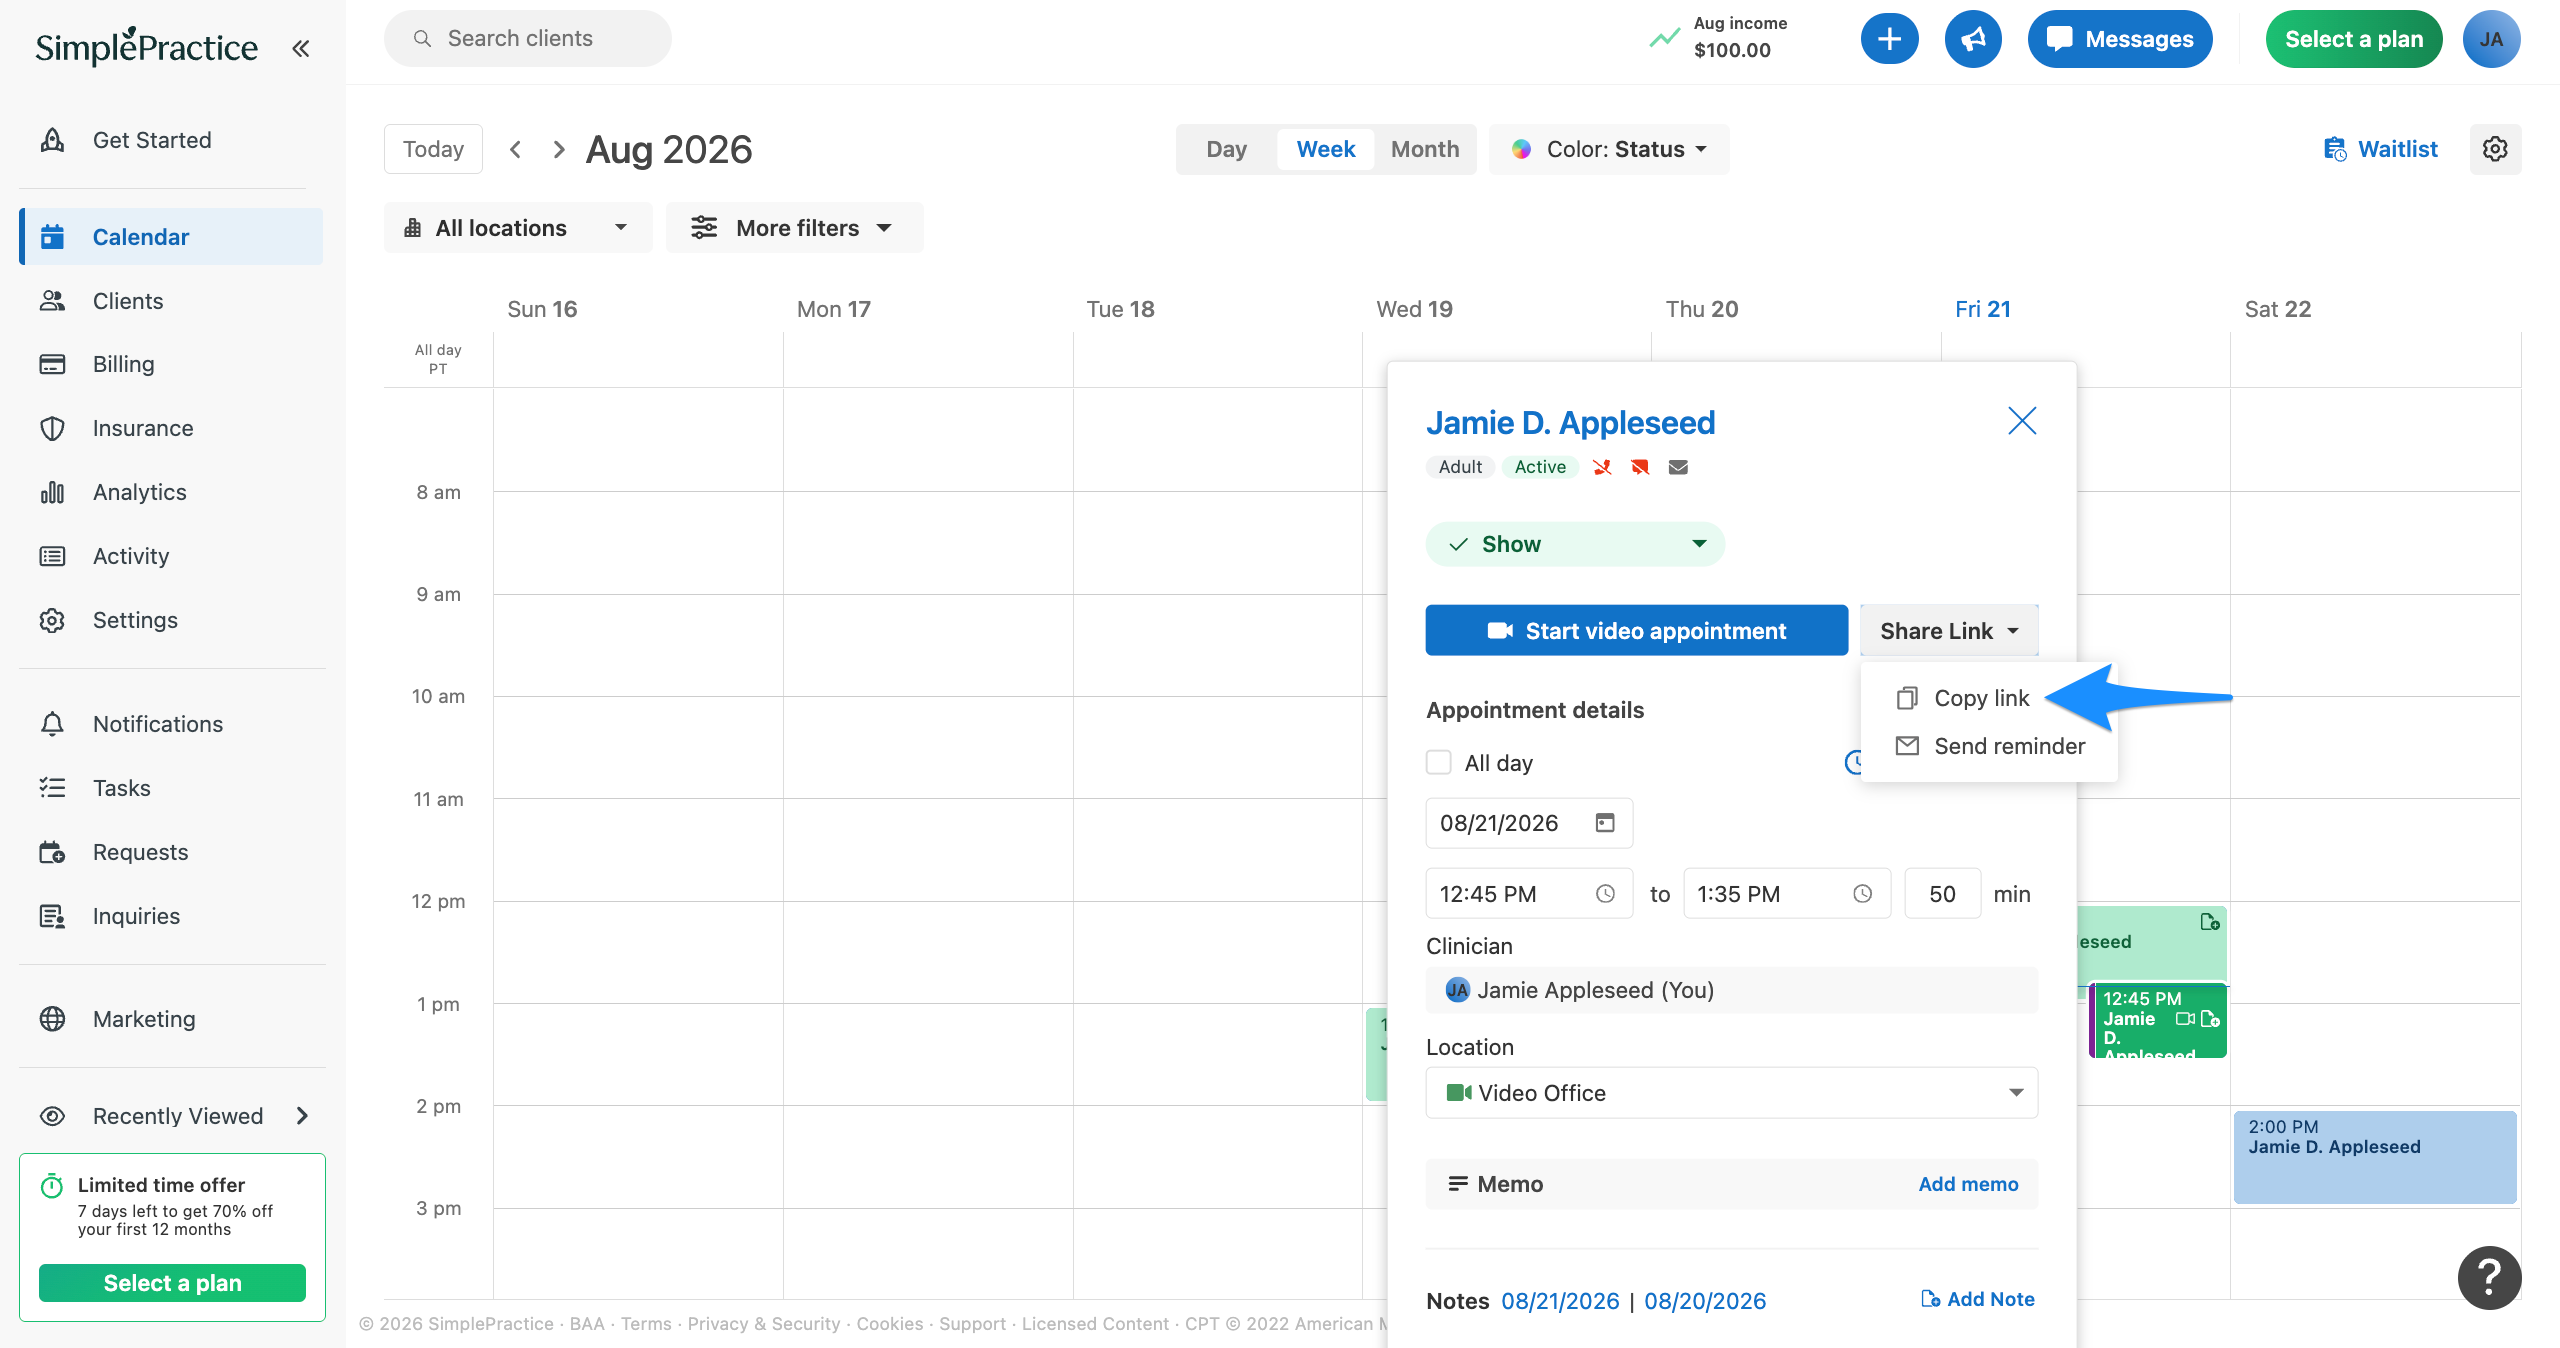Click the 08/21/2026 date field

pyautogui.click(x=1529, y=823)
